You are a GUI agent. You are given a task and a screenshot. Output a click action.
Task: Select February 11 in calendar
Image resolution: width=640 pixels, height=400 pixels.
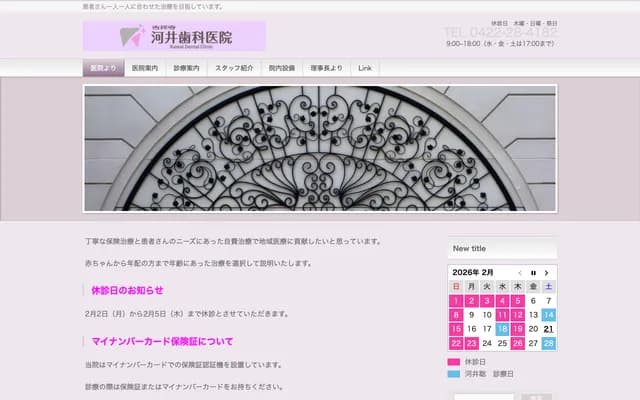(502, 315)
